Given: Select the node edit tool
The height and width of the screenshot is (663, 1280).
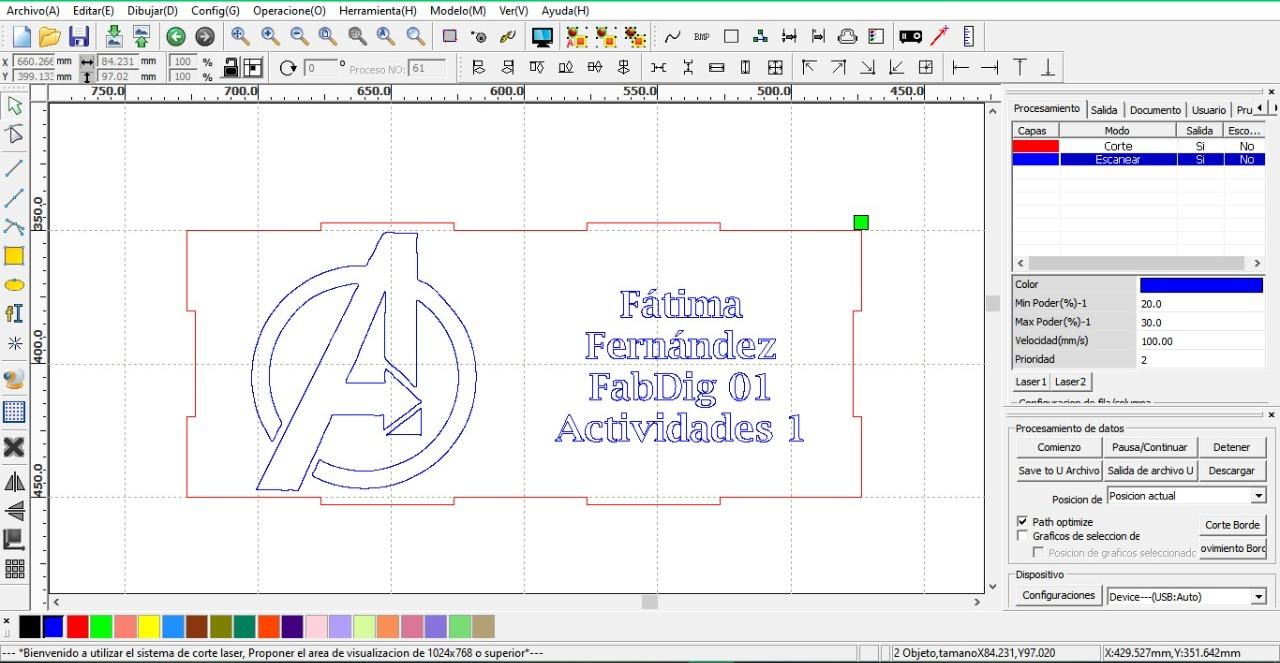Looking at the screenshot, I should [x=14, y=135].
